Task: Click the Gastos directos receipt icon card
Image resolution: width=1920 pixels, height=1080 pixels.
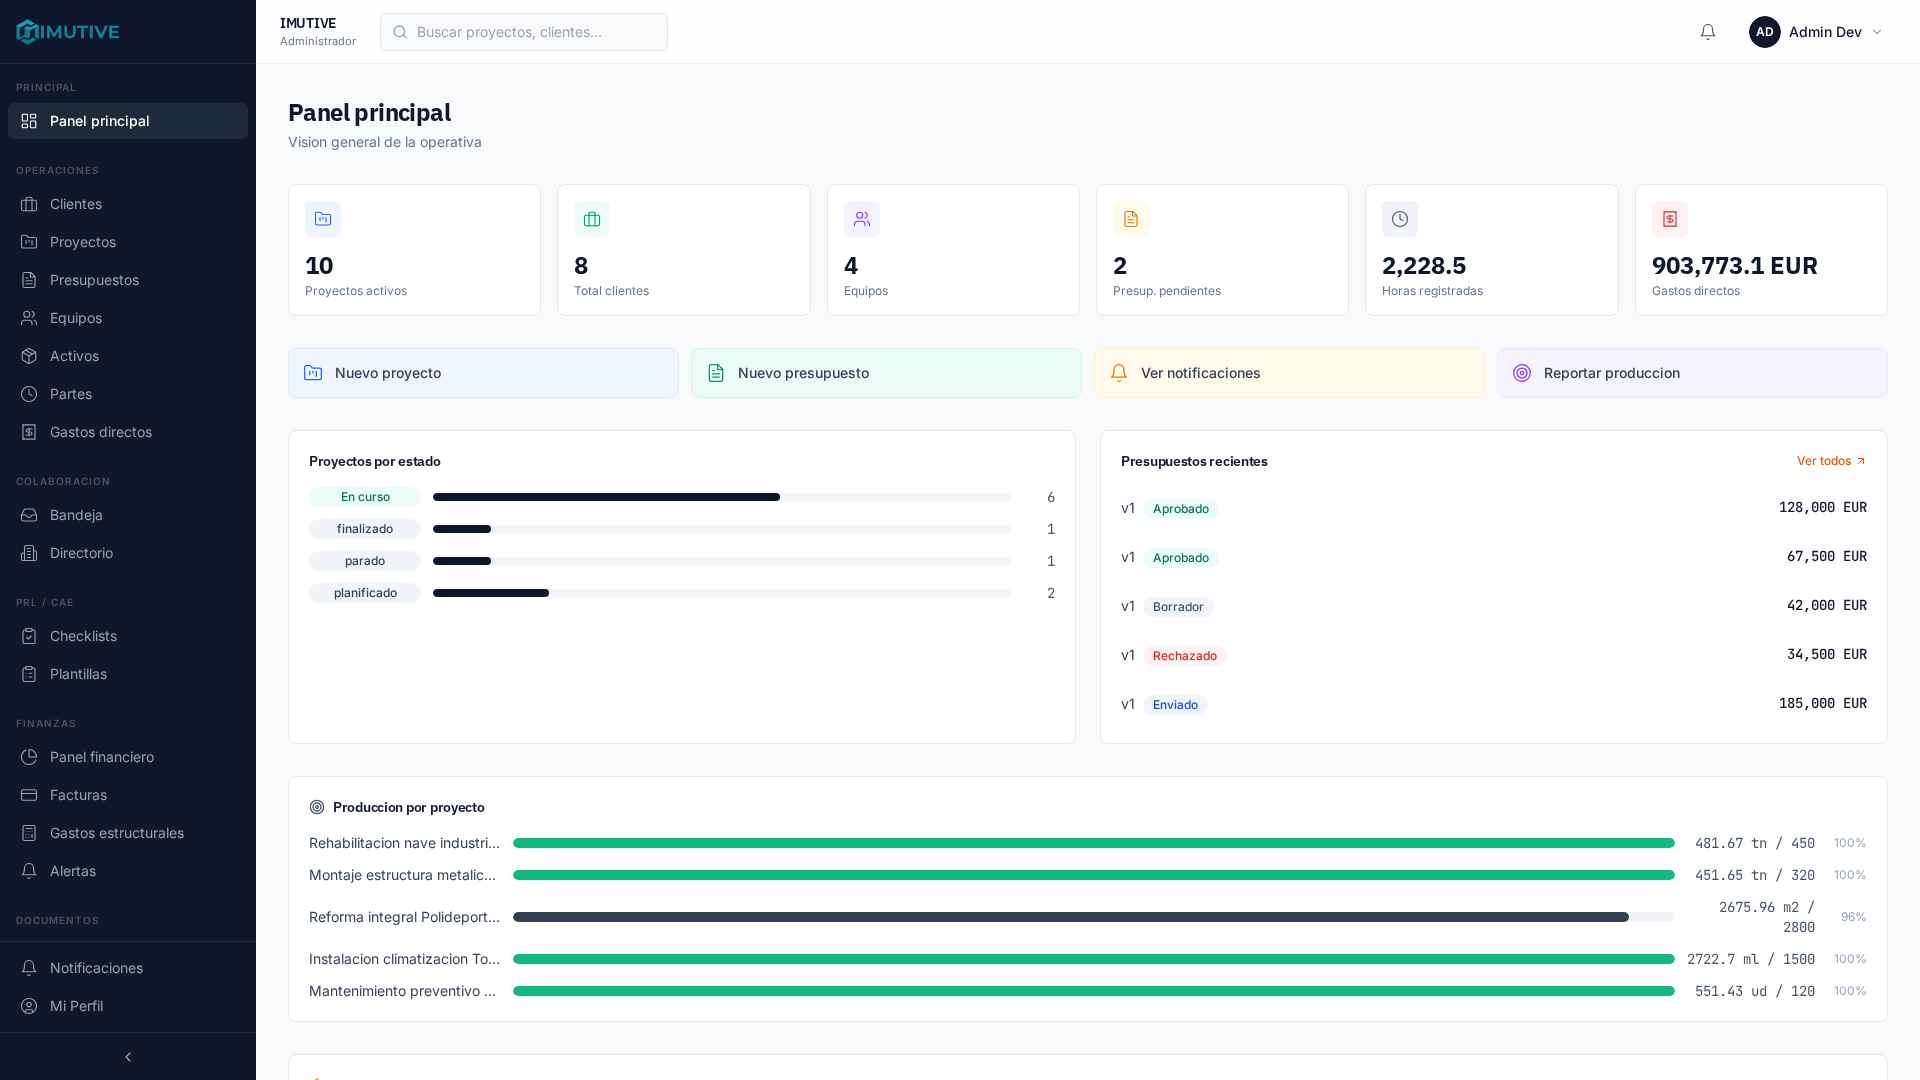Action: tap(1670, 219)
